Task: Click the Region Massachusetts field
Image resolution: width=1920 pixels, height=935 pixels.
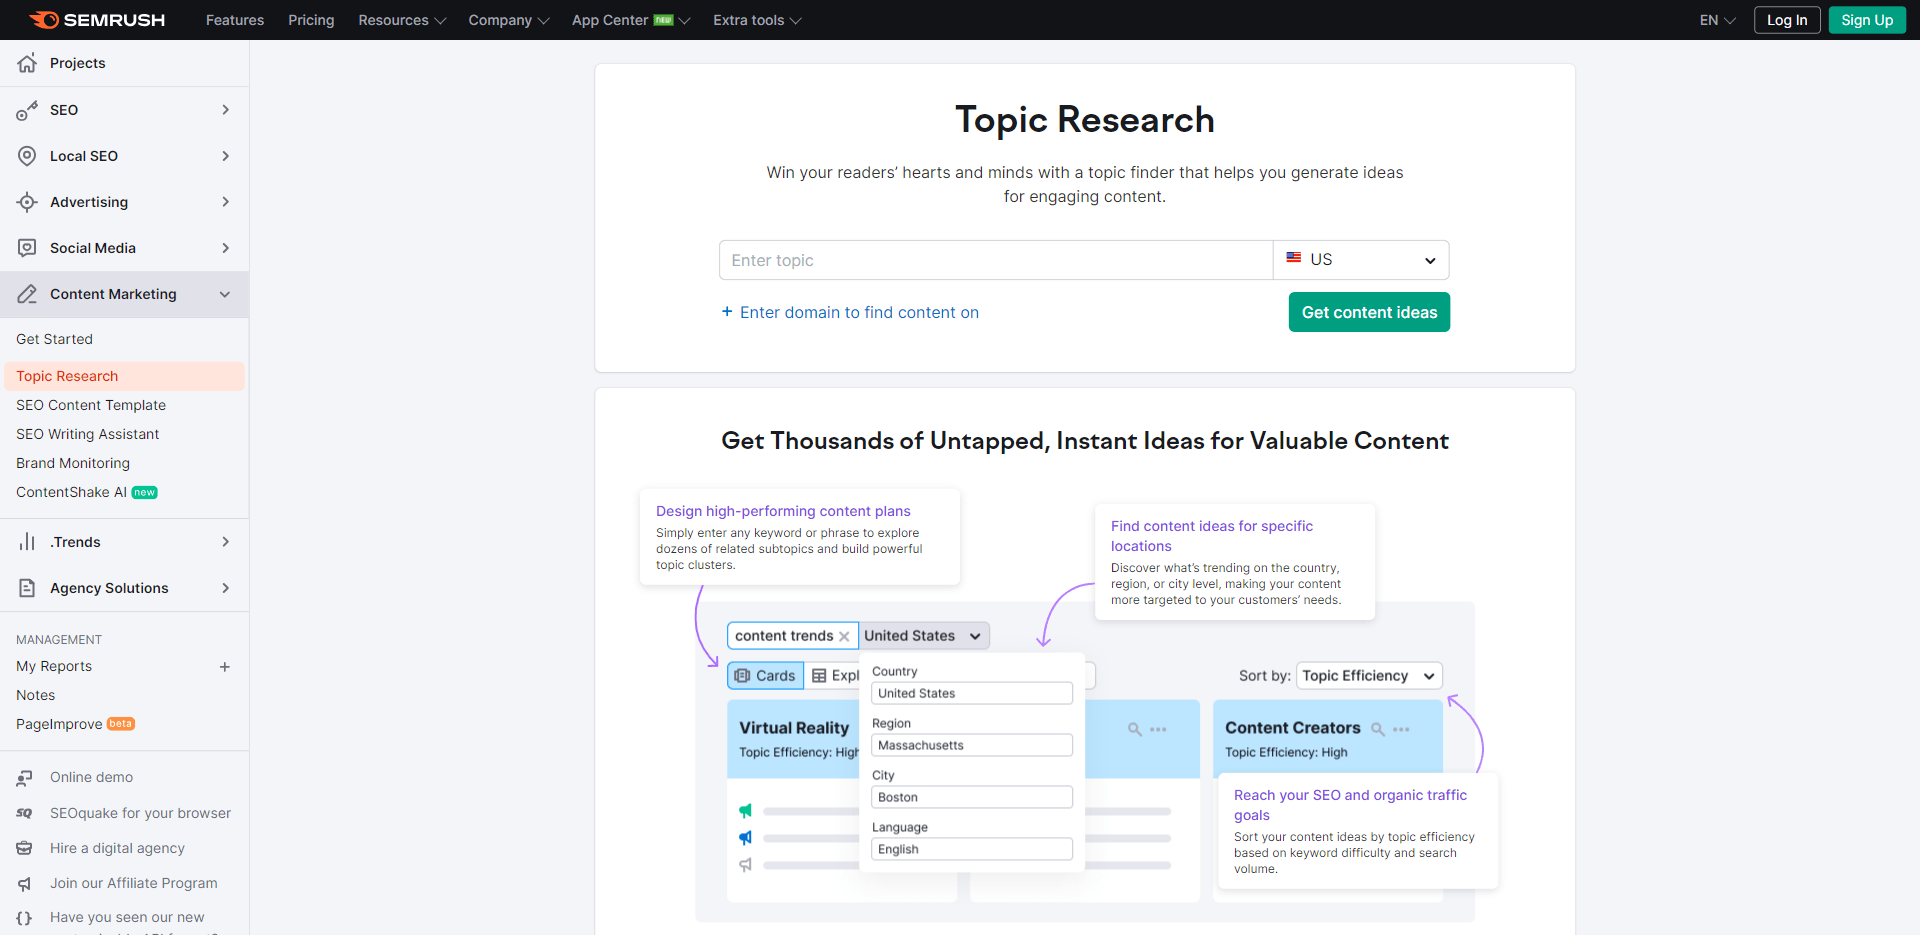Action: click(x=972, y=745)
